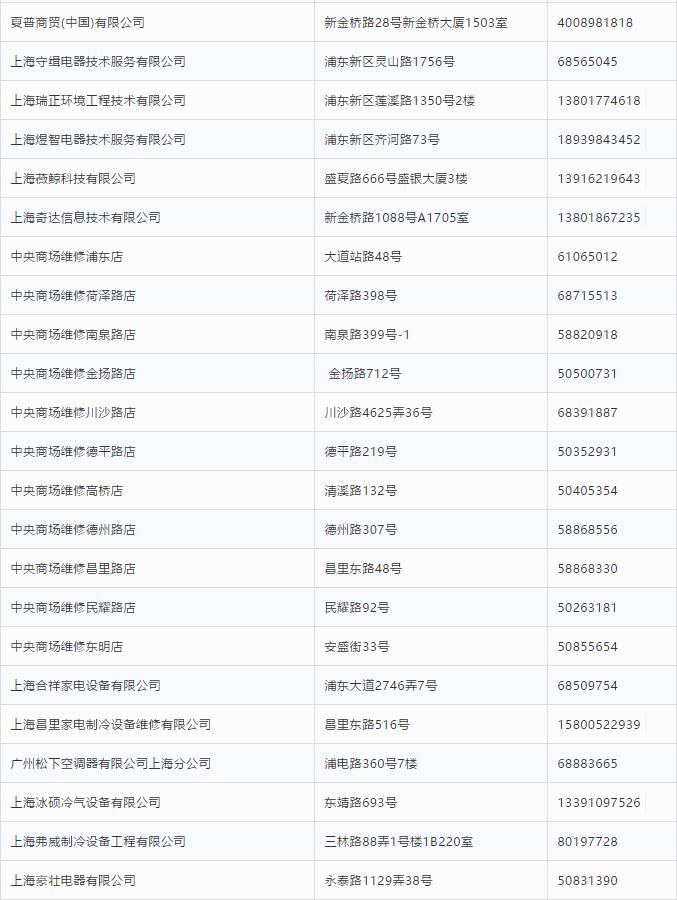Click phone number 58868330
The image size is (677, 900).
(x=587, y=569)
